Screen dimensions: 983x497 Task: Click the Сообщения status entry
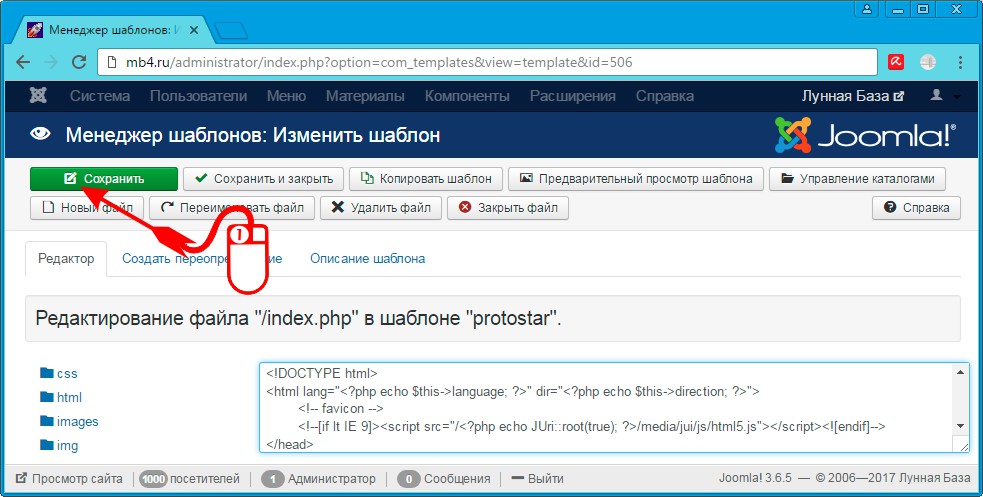pos(444,479)
